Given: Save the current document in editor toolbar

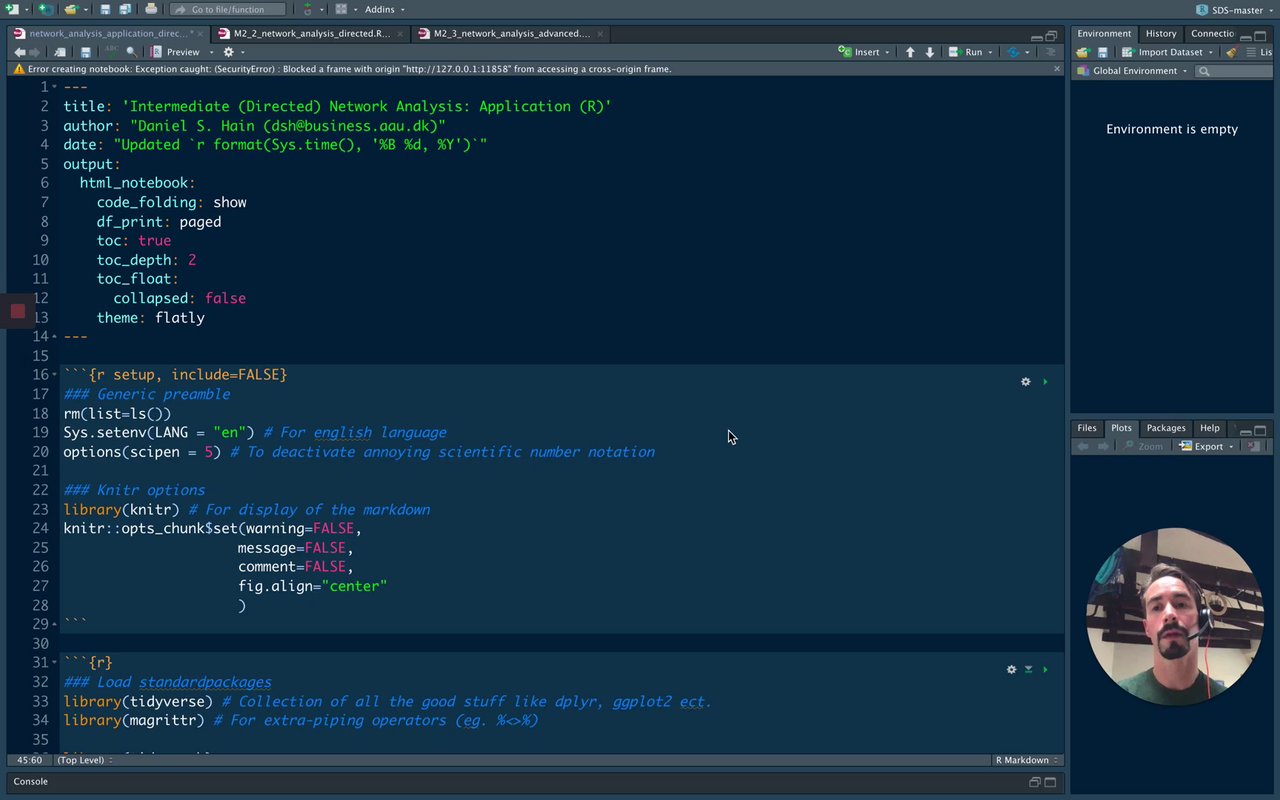Looking at the screenshot, I should 86,52.
